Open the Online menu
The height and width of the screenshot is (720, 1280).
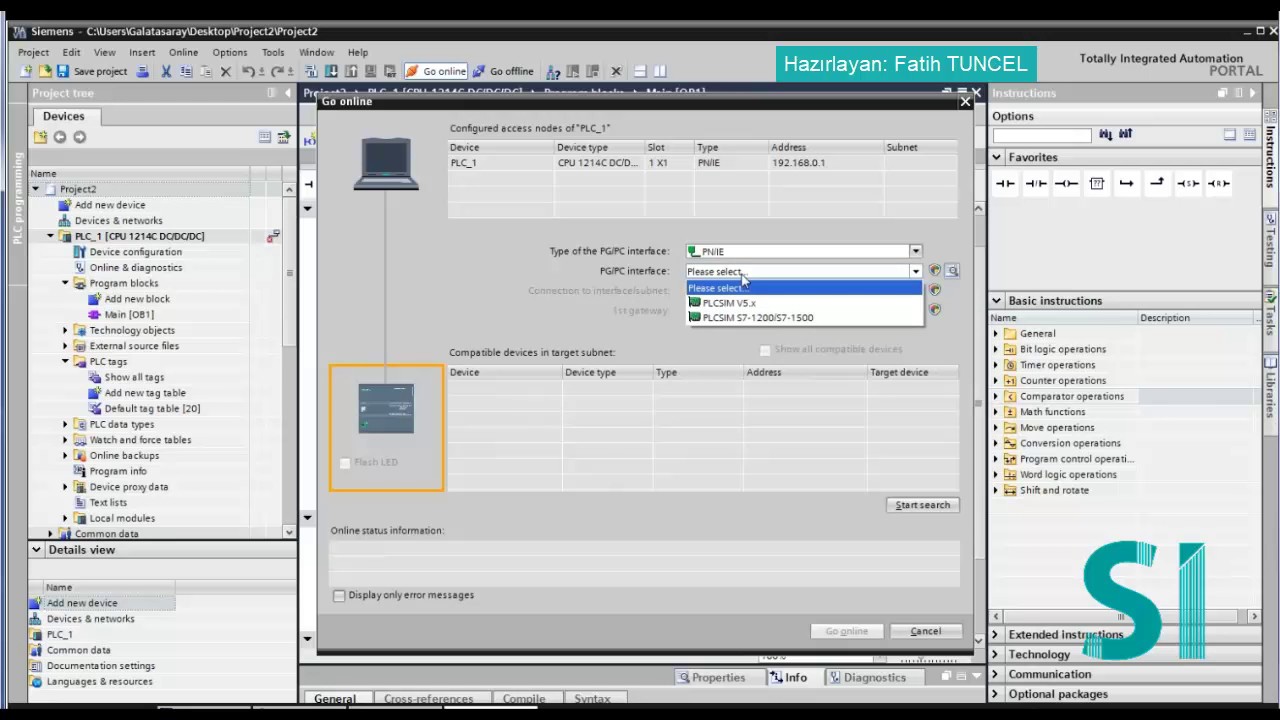point(183,52)
